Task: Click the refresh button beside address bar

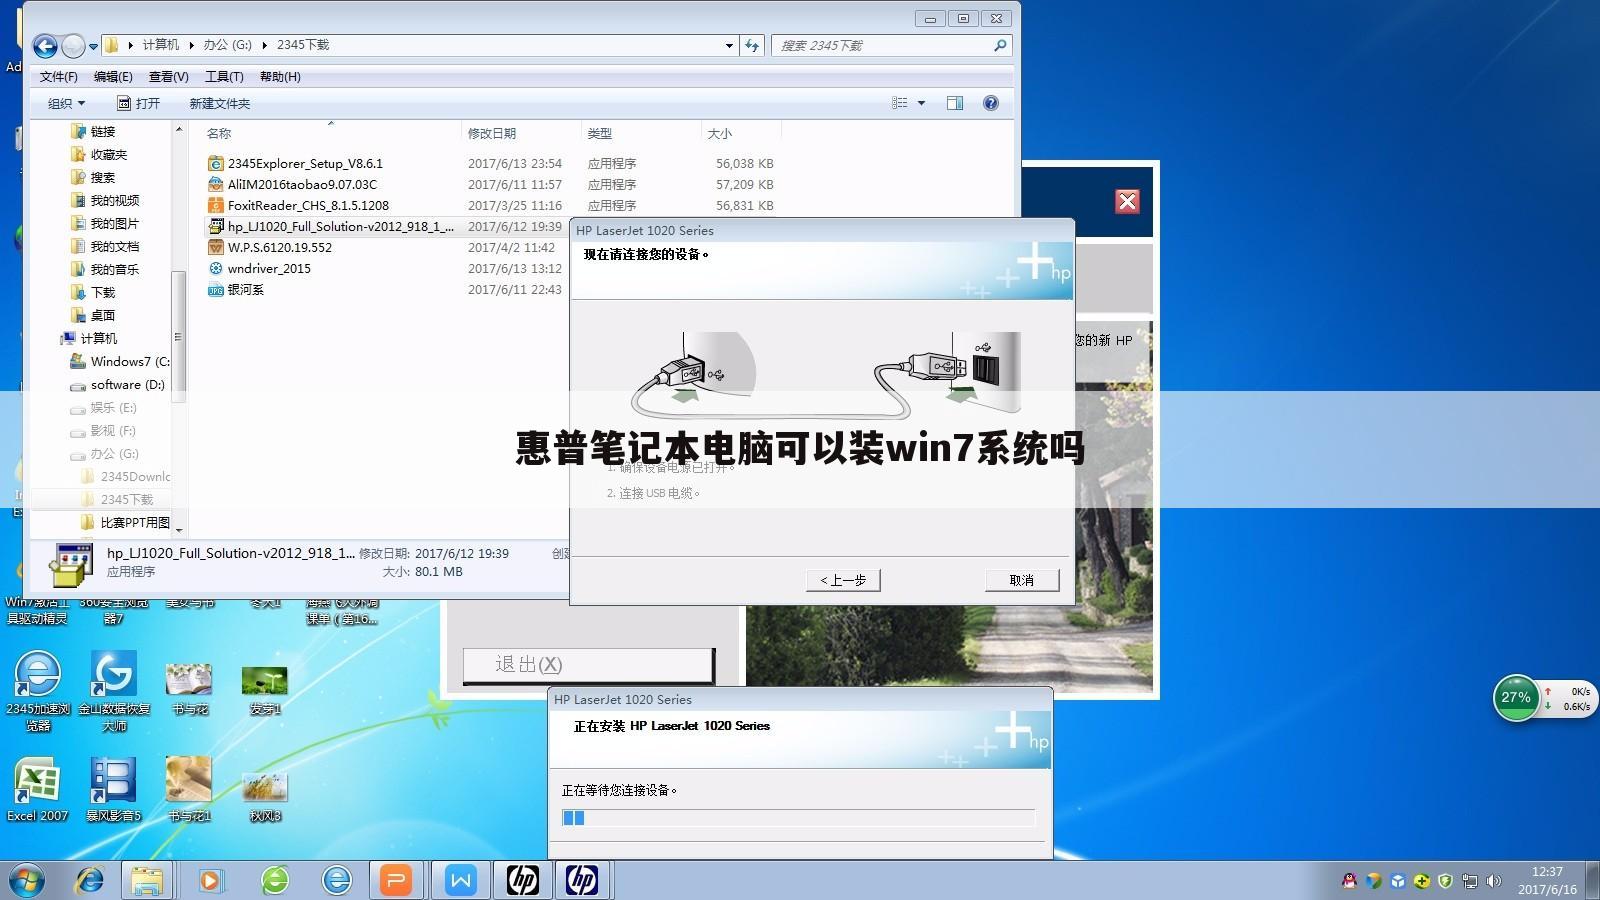Action: [753, 46]
